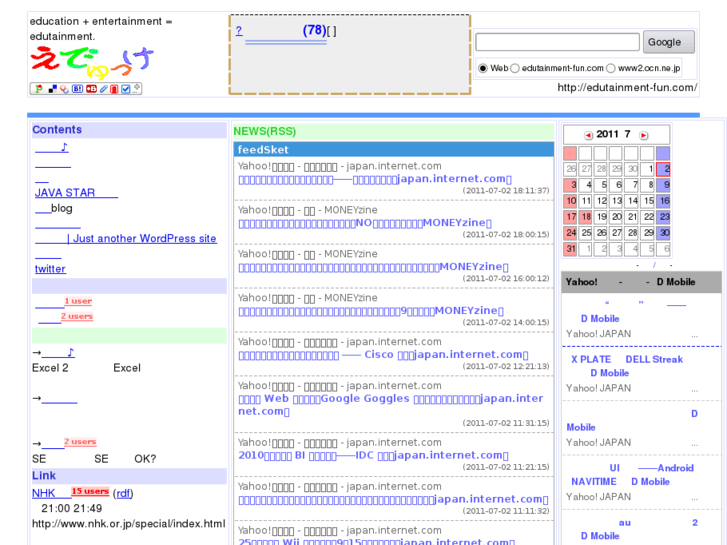Click the '?' link in dashed box
Screen dimensions: 727x545
coord(239,31)
